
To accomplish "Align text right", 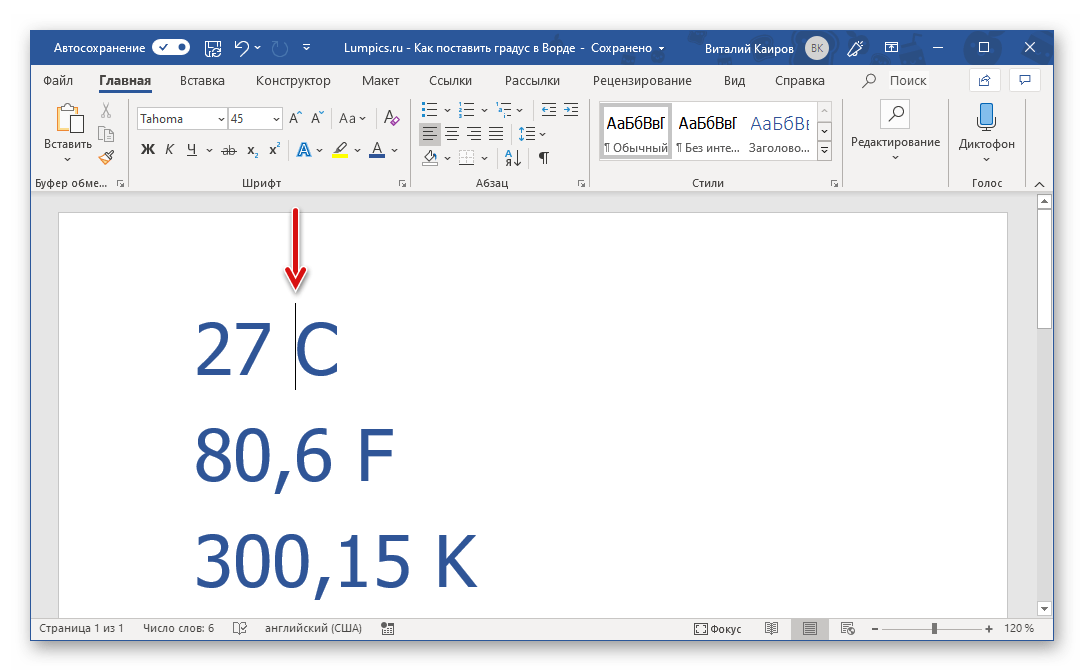I will [x=474, y=134].
